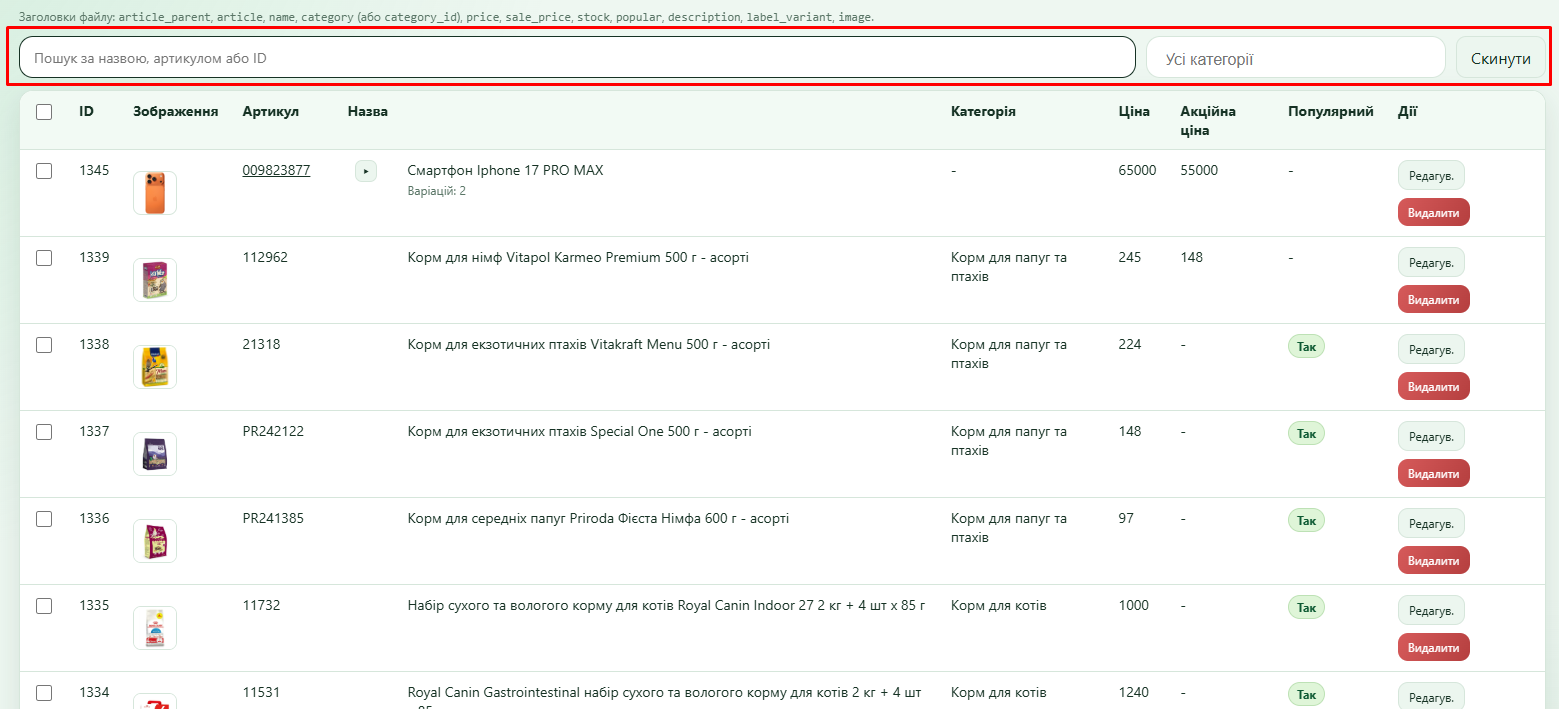Click article number 11732
Screen dimensions: 1559x709
(x=261, y=605)
